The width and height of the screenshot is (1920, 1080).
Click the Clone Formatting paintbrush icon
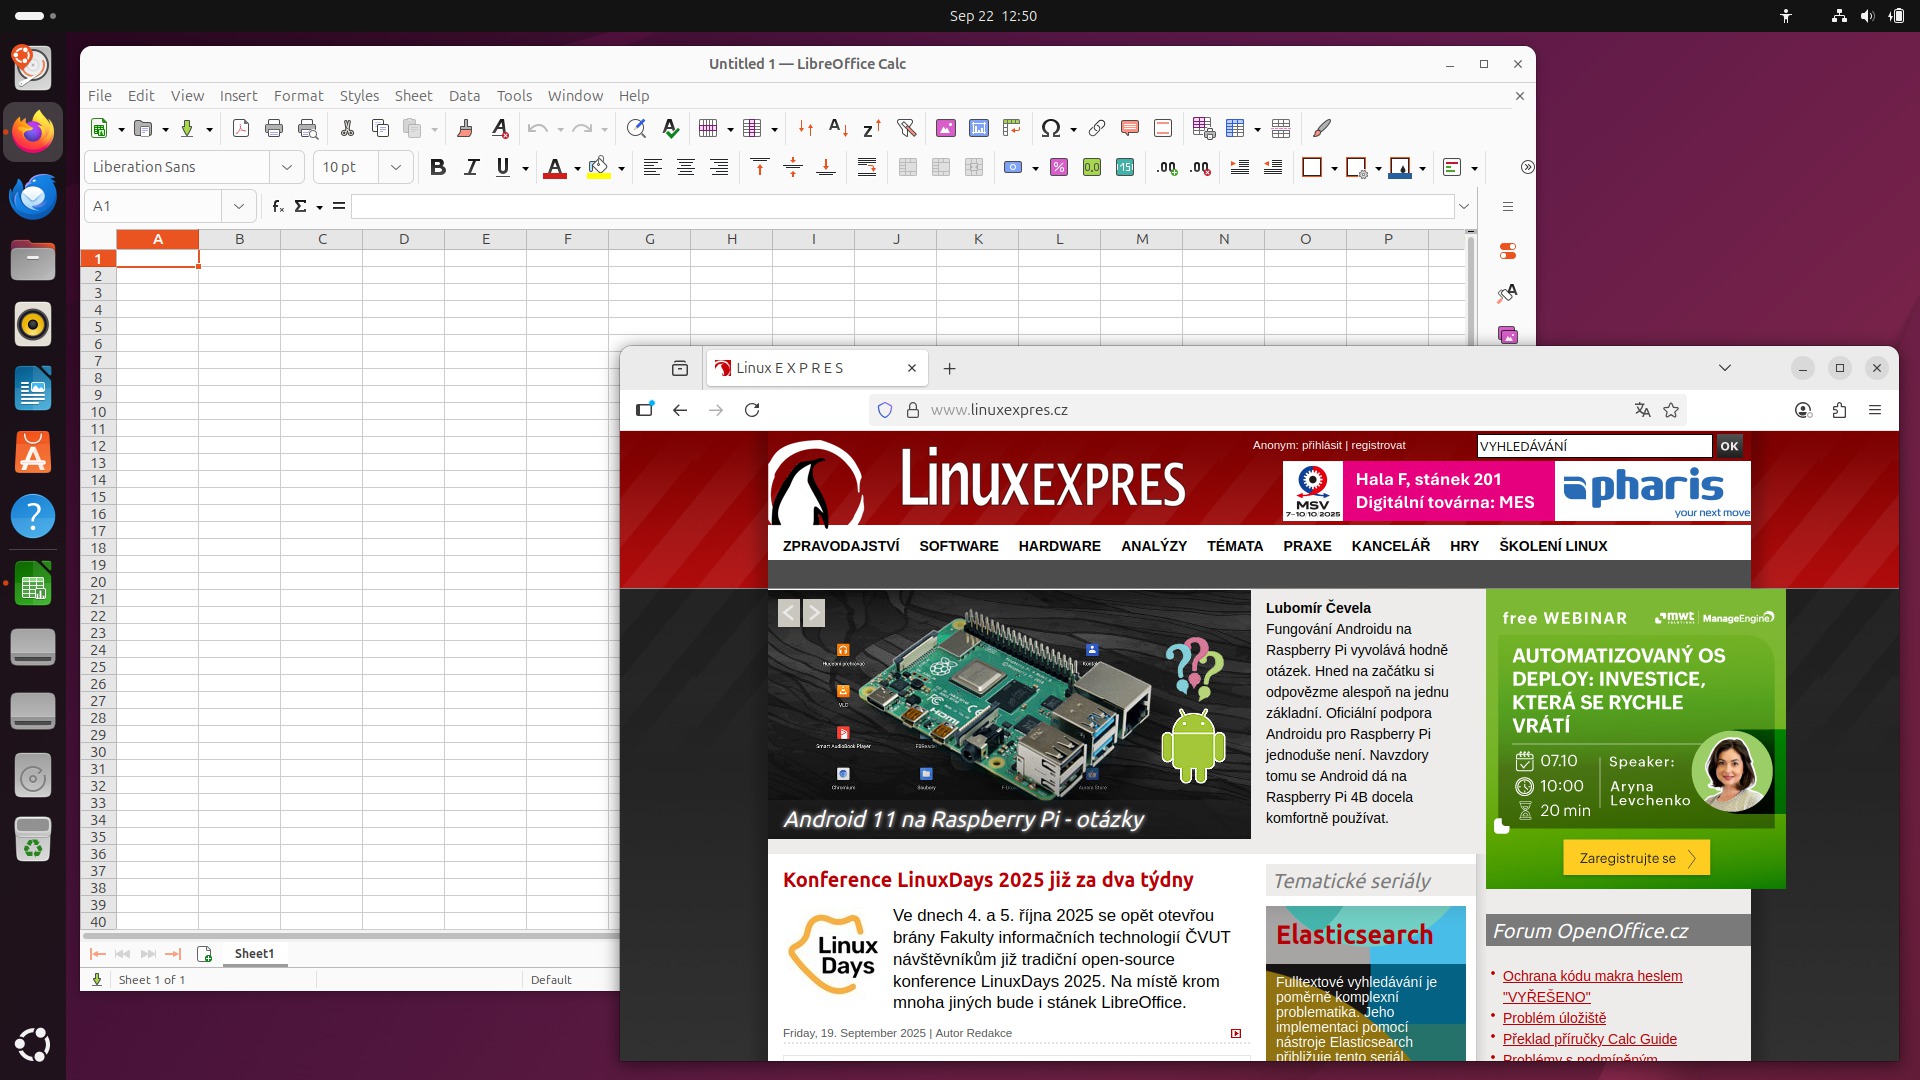tap(464, 128)
